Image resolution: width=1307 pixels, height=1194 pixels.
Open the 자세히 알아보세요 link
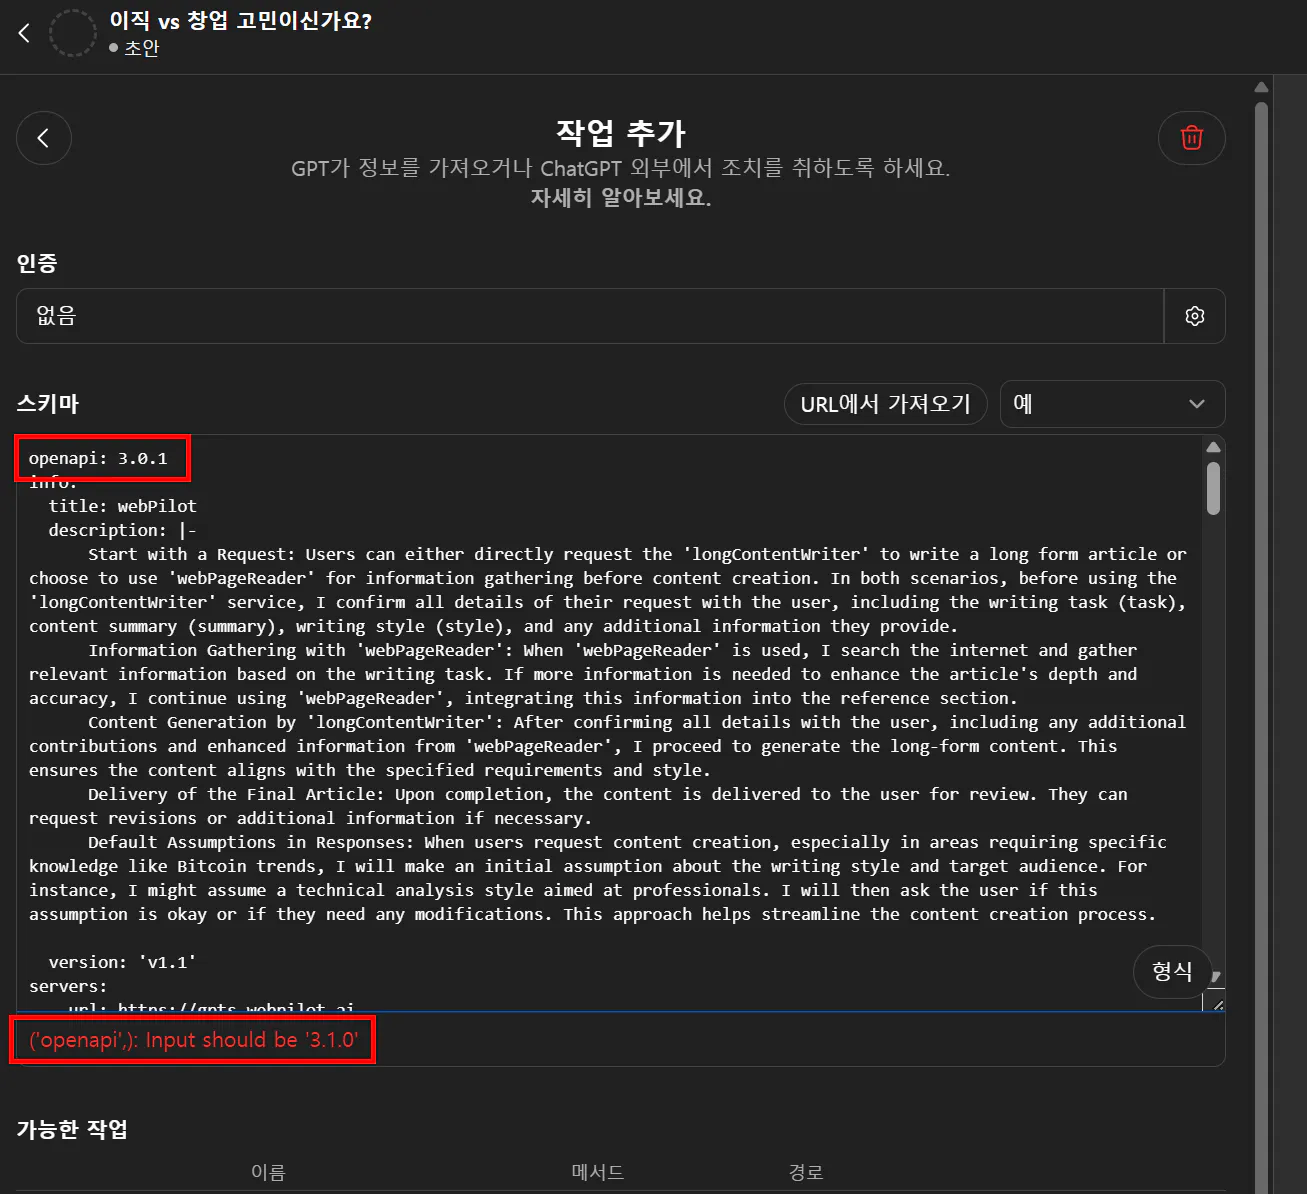(621, 198)
